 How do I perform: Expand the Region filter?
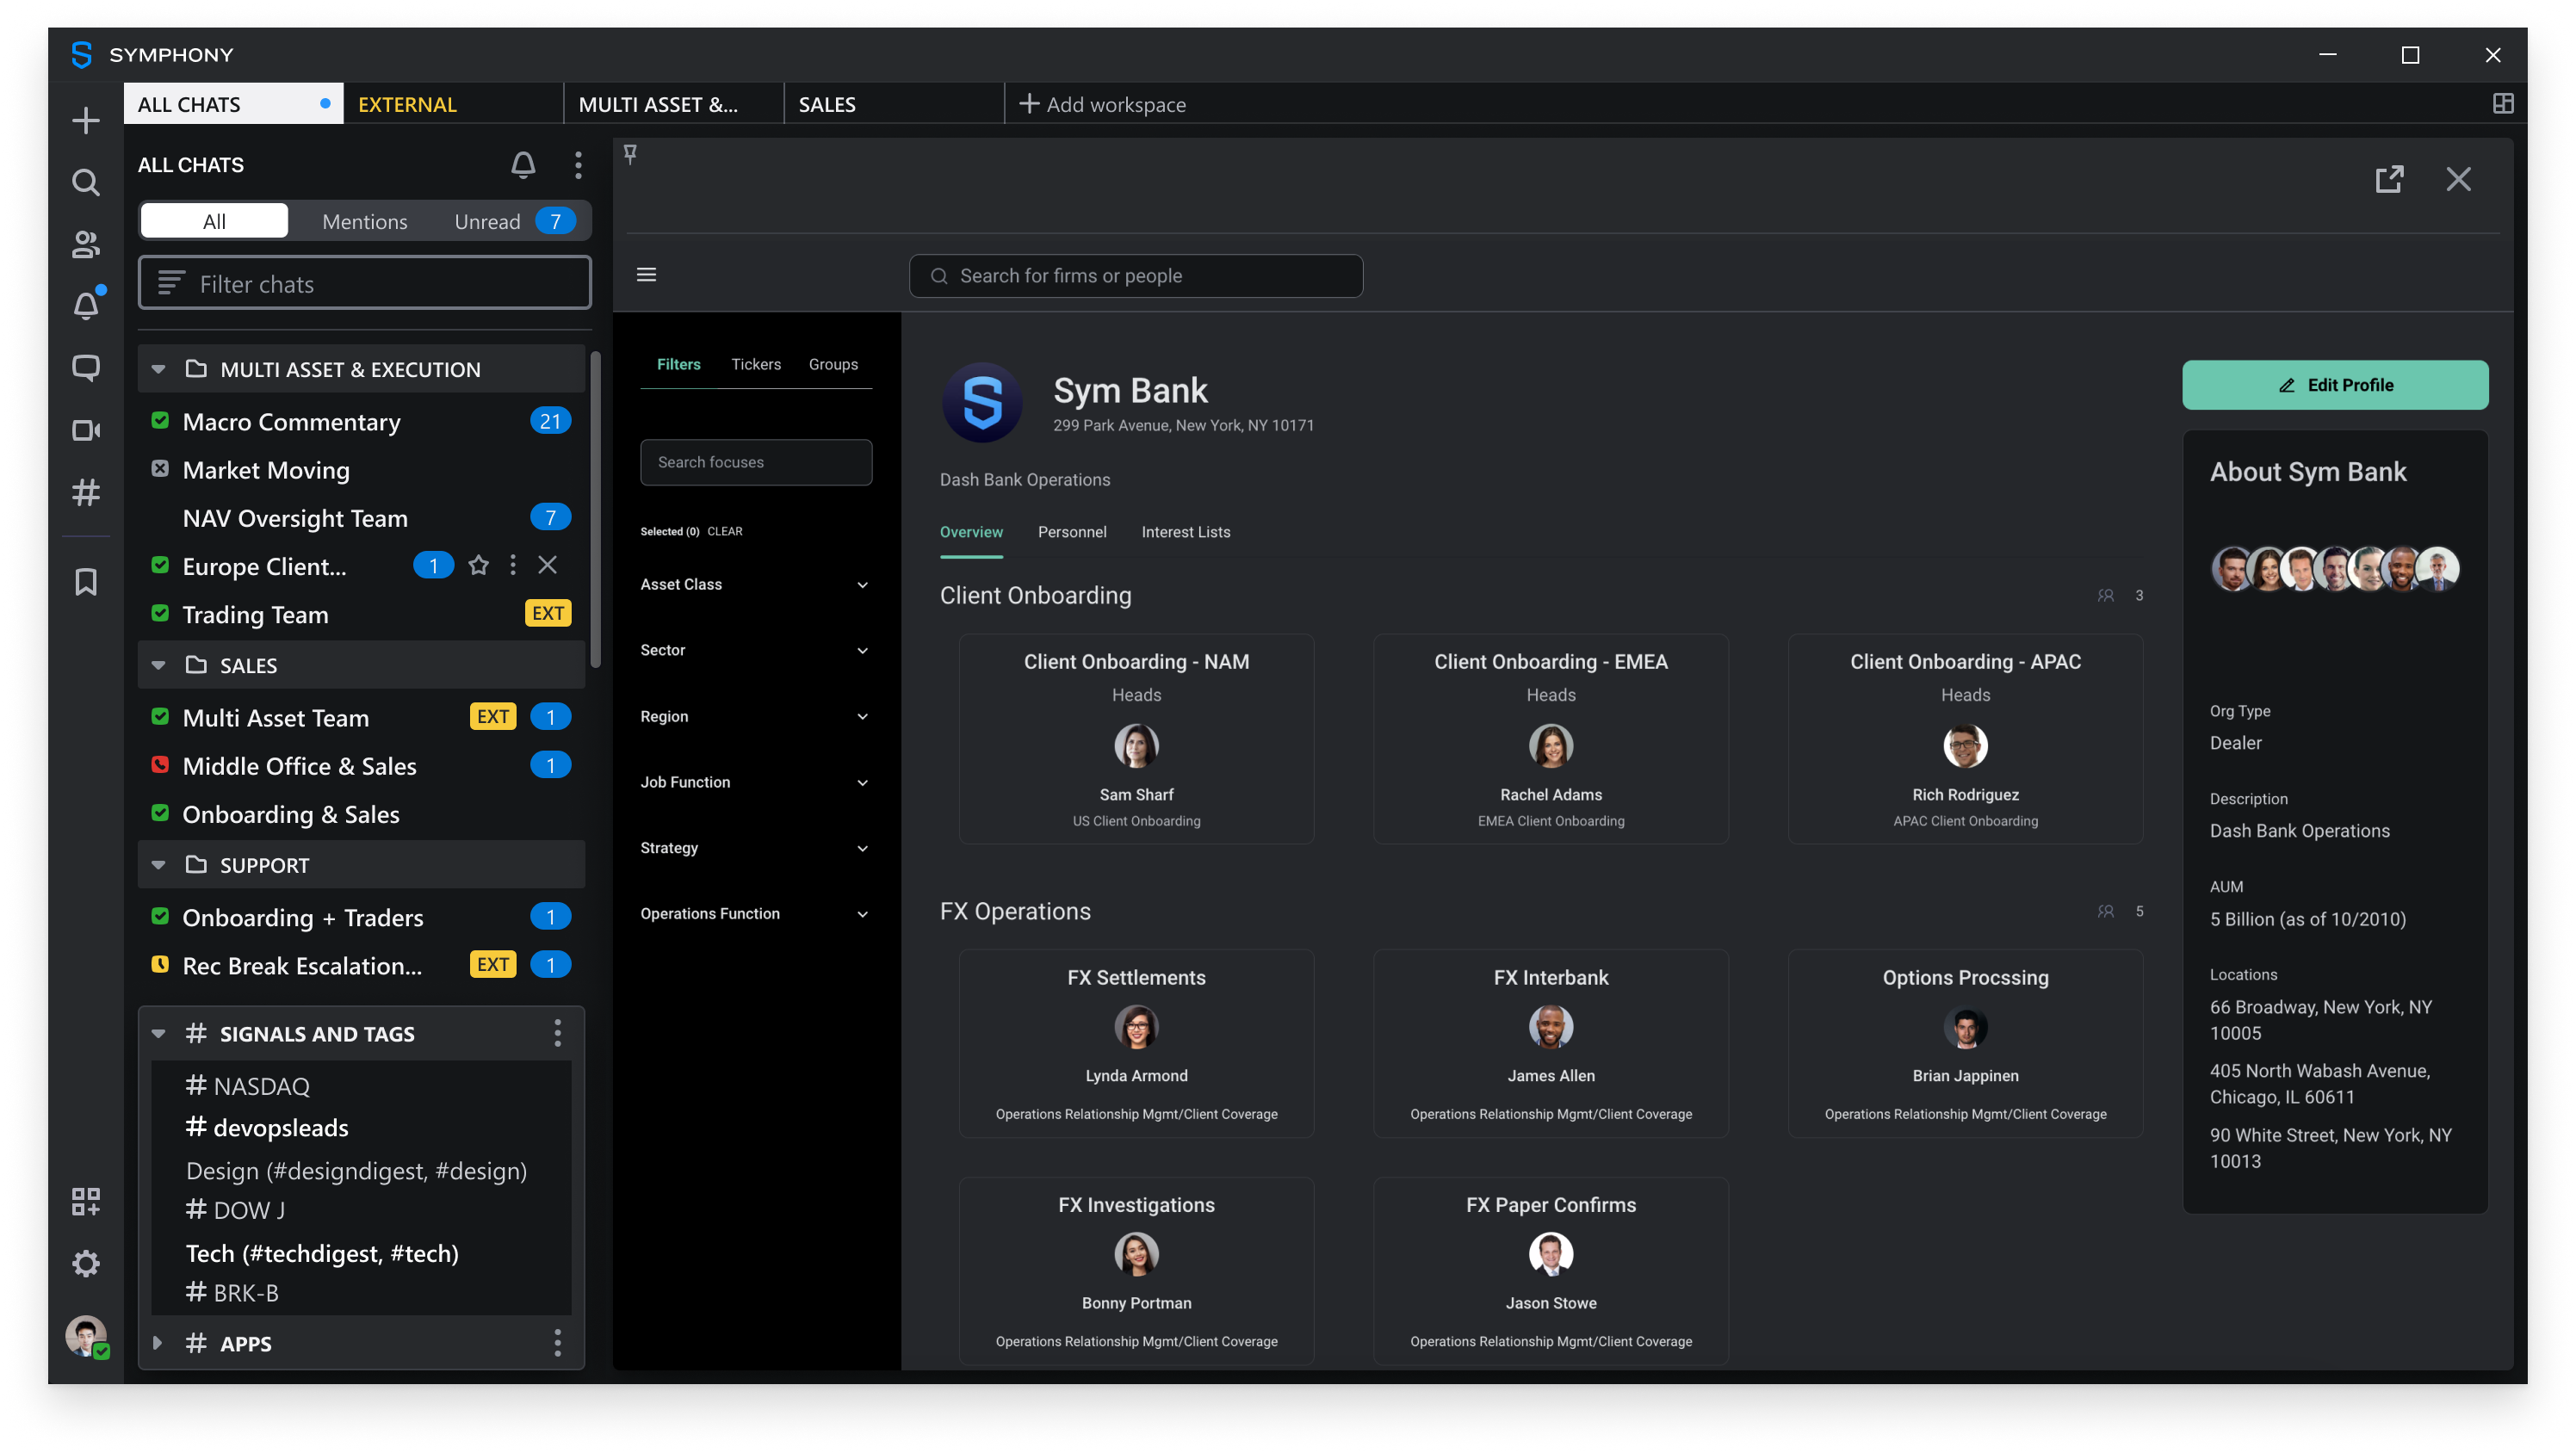(755, 716)
